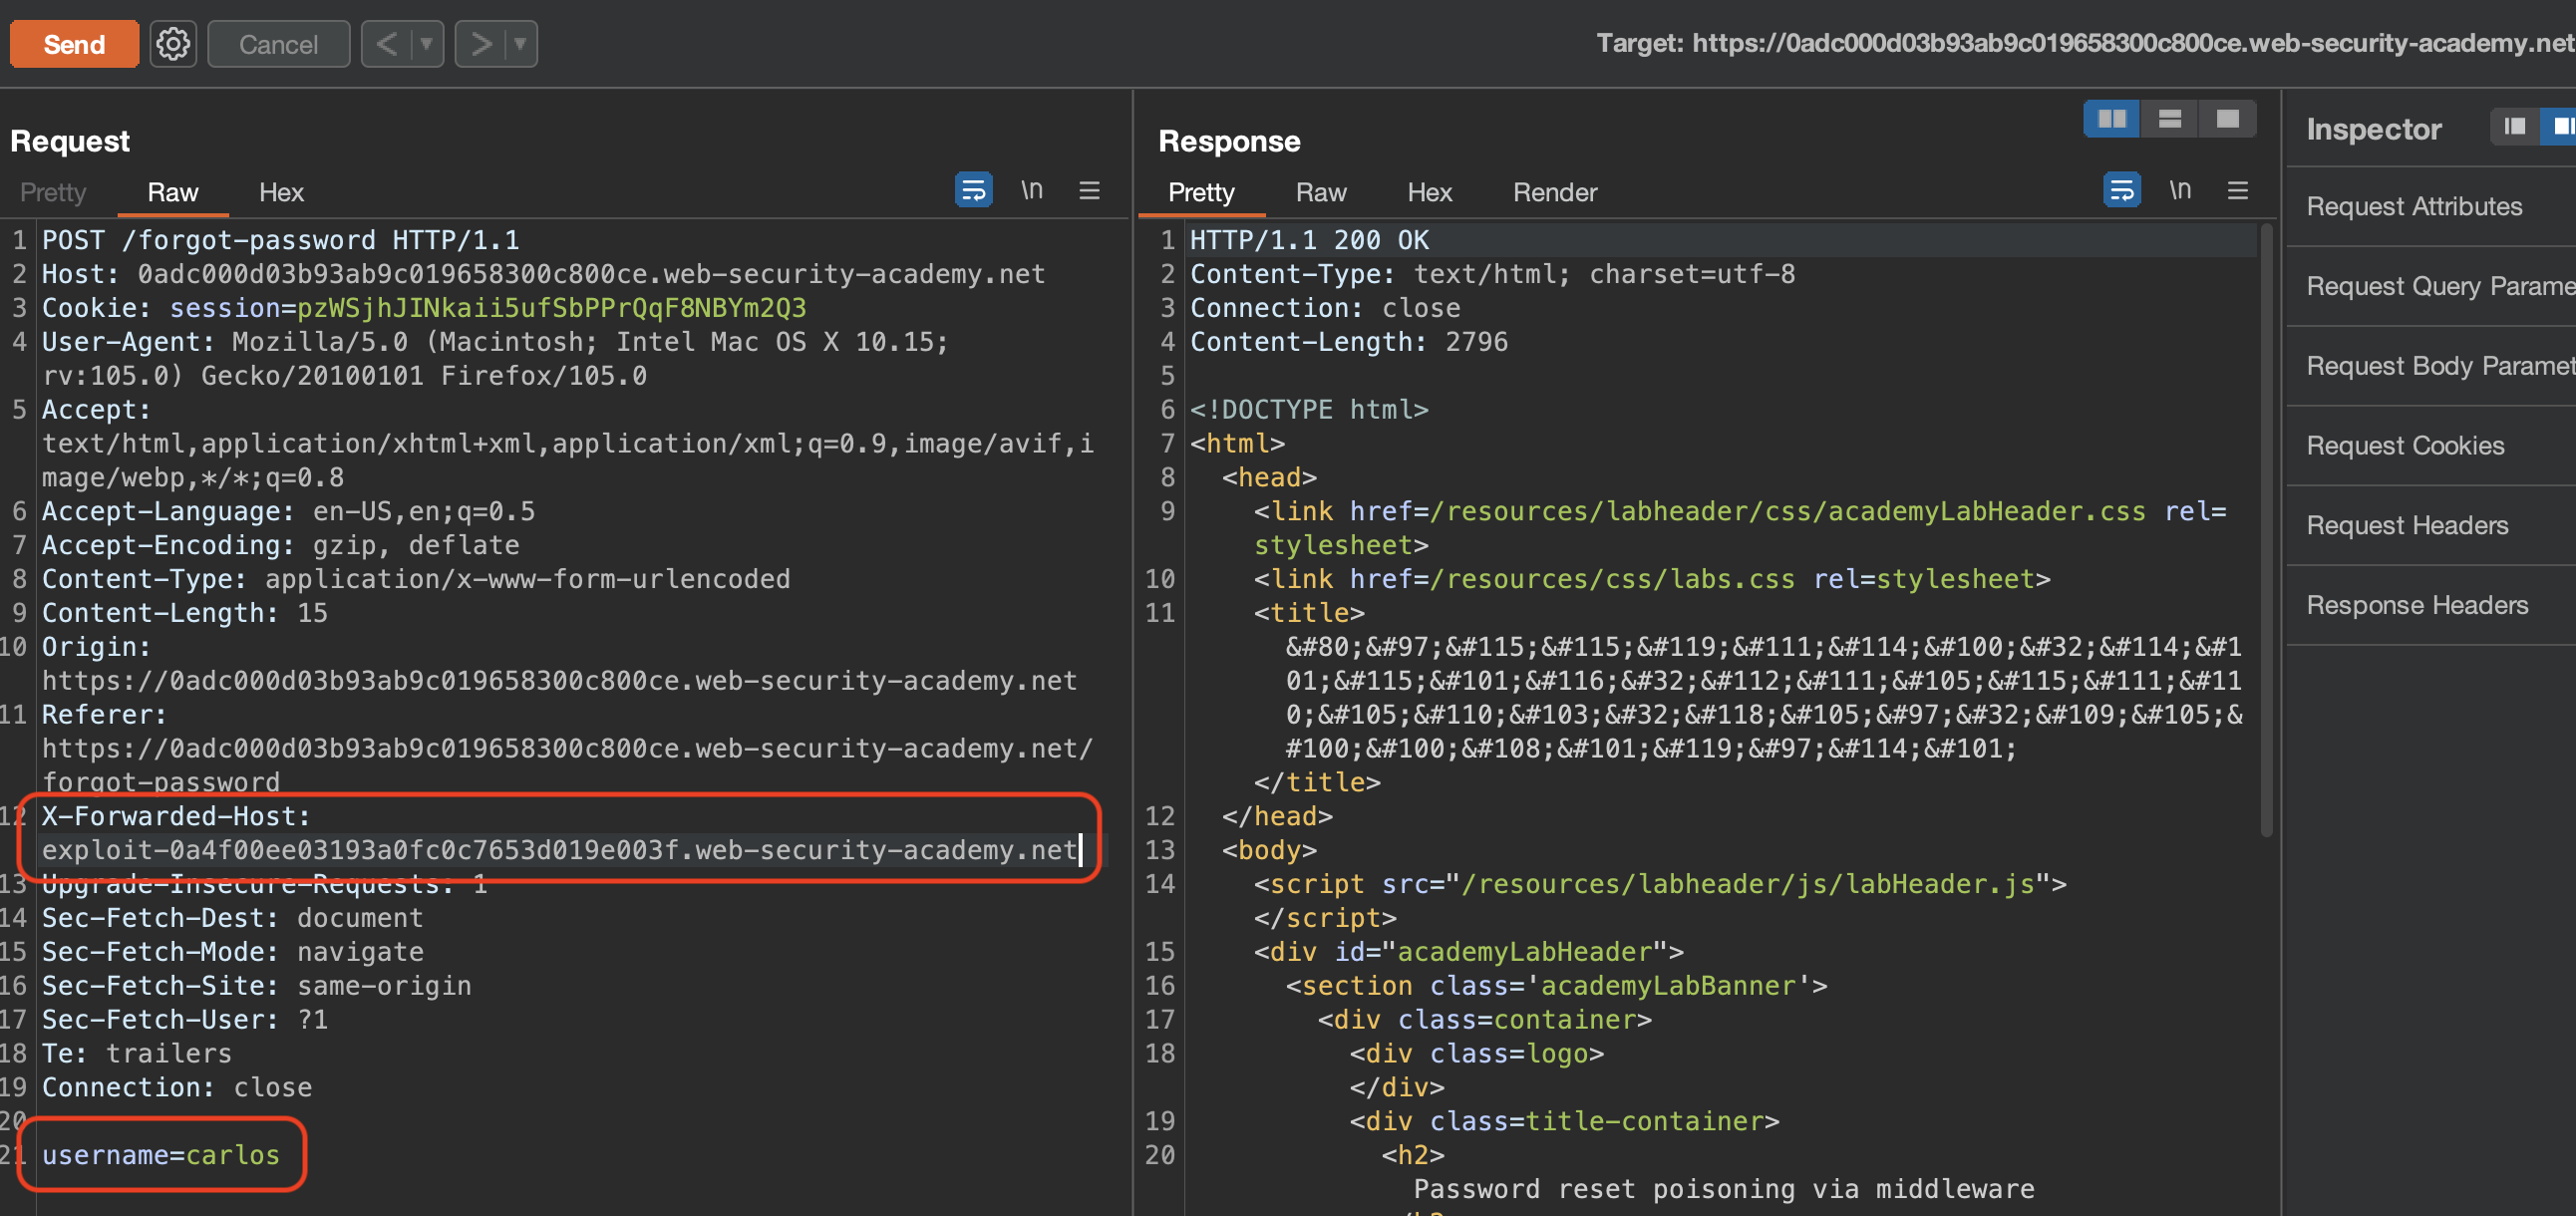Screen dimensions: 2576x1216
Task: Click the Cancel button
Action: click(x=278, y=44)
